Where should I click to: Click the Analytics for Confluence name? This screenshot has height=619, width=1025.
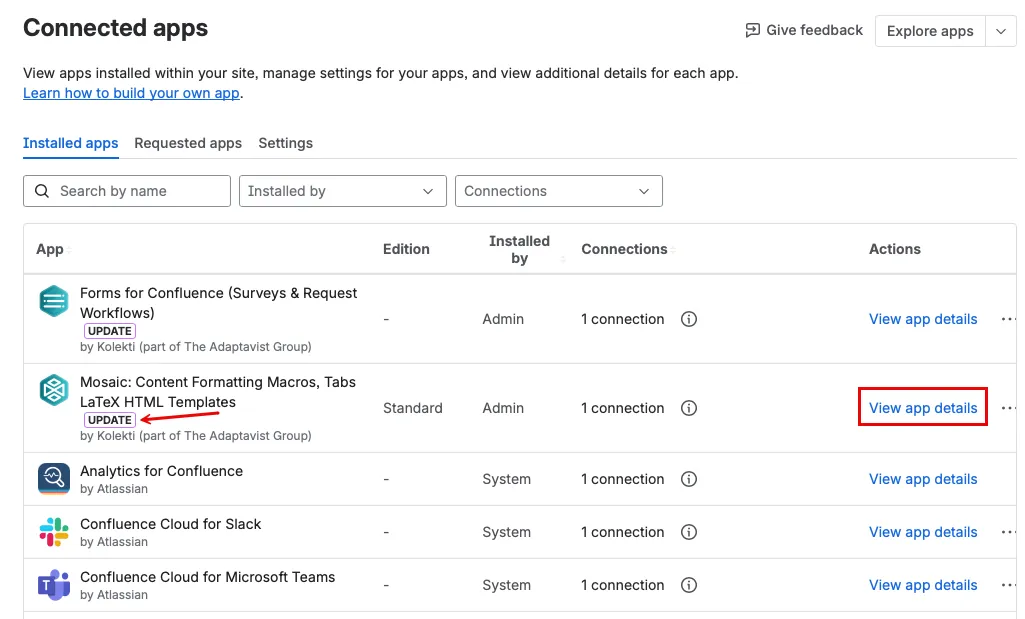pos(161,471)
